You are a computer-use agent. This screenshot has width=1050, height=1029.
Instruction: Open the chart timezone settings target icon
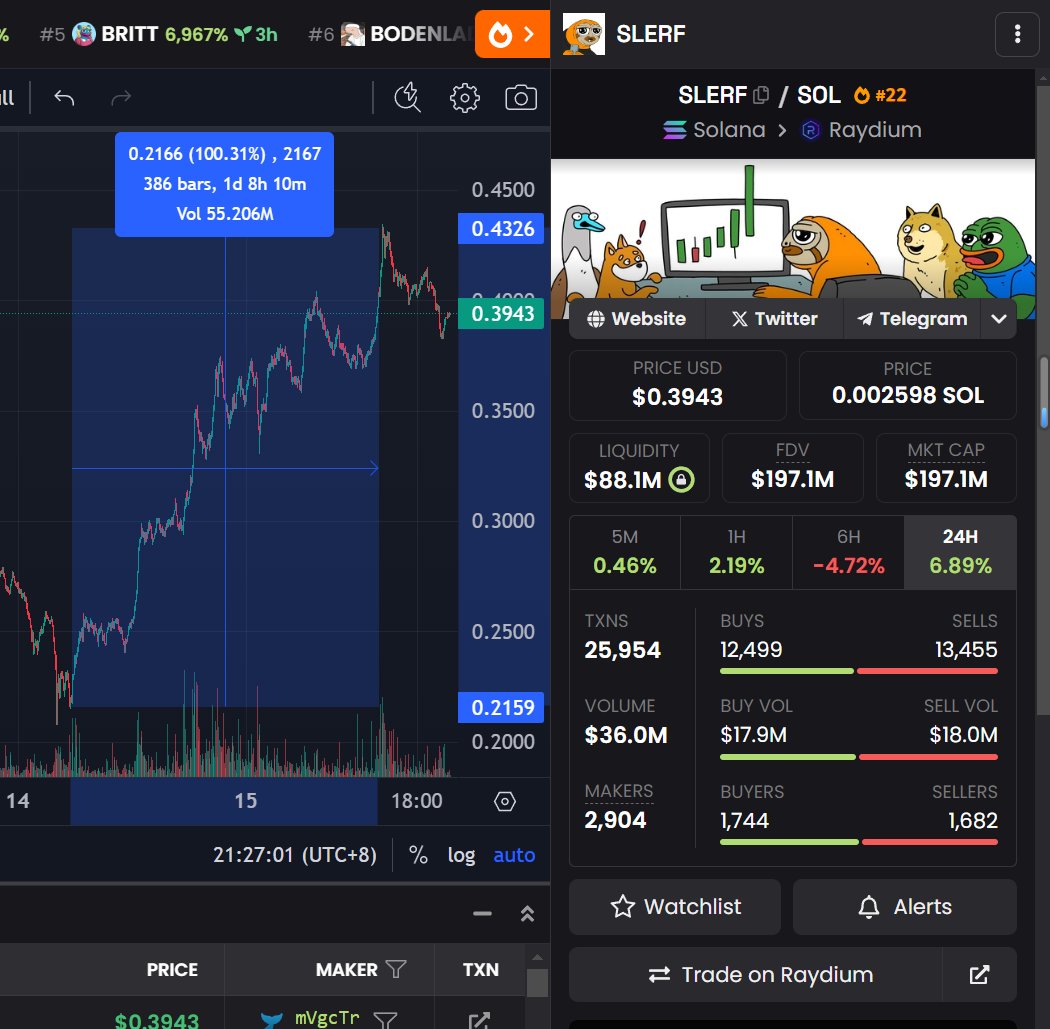504,801
